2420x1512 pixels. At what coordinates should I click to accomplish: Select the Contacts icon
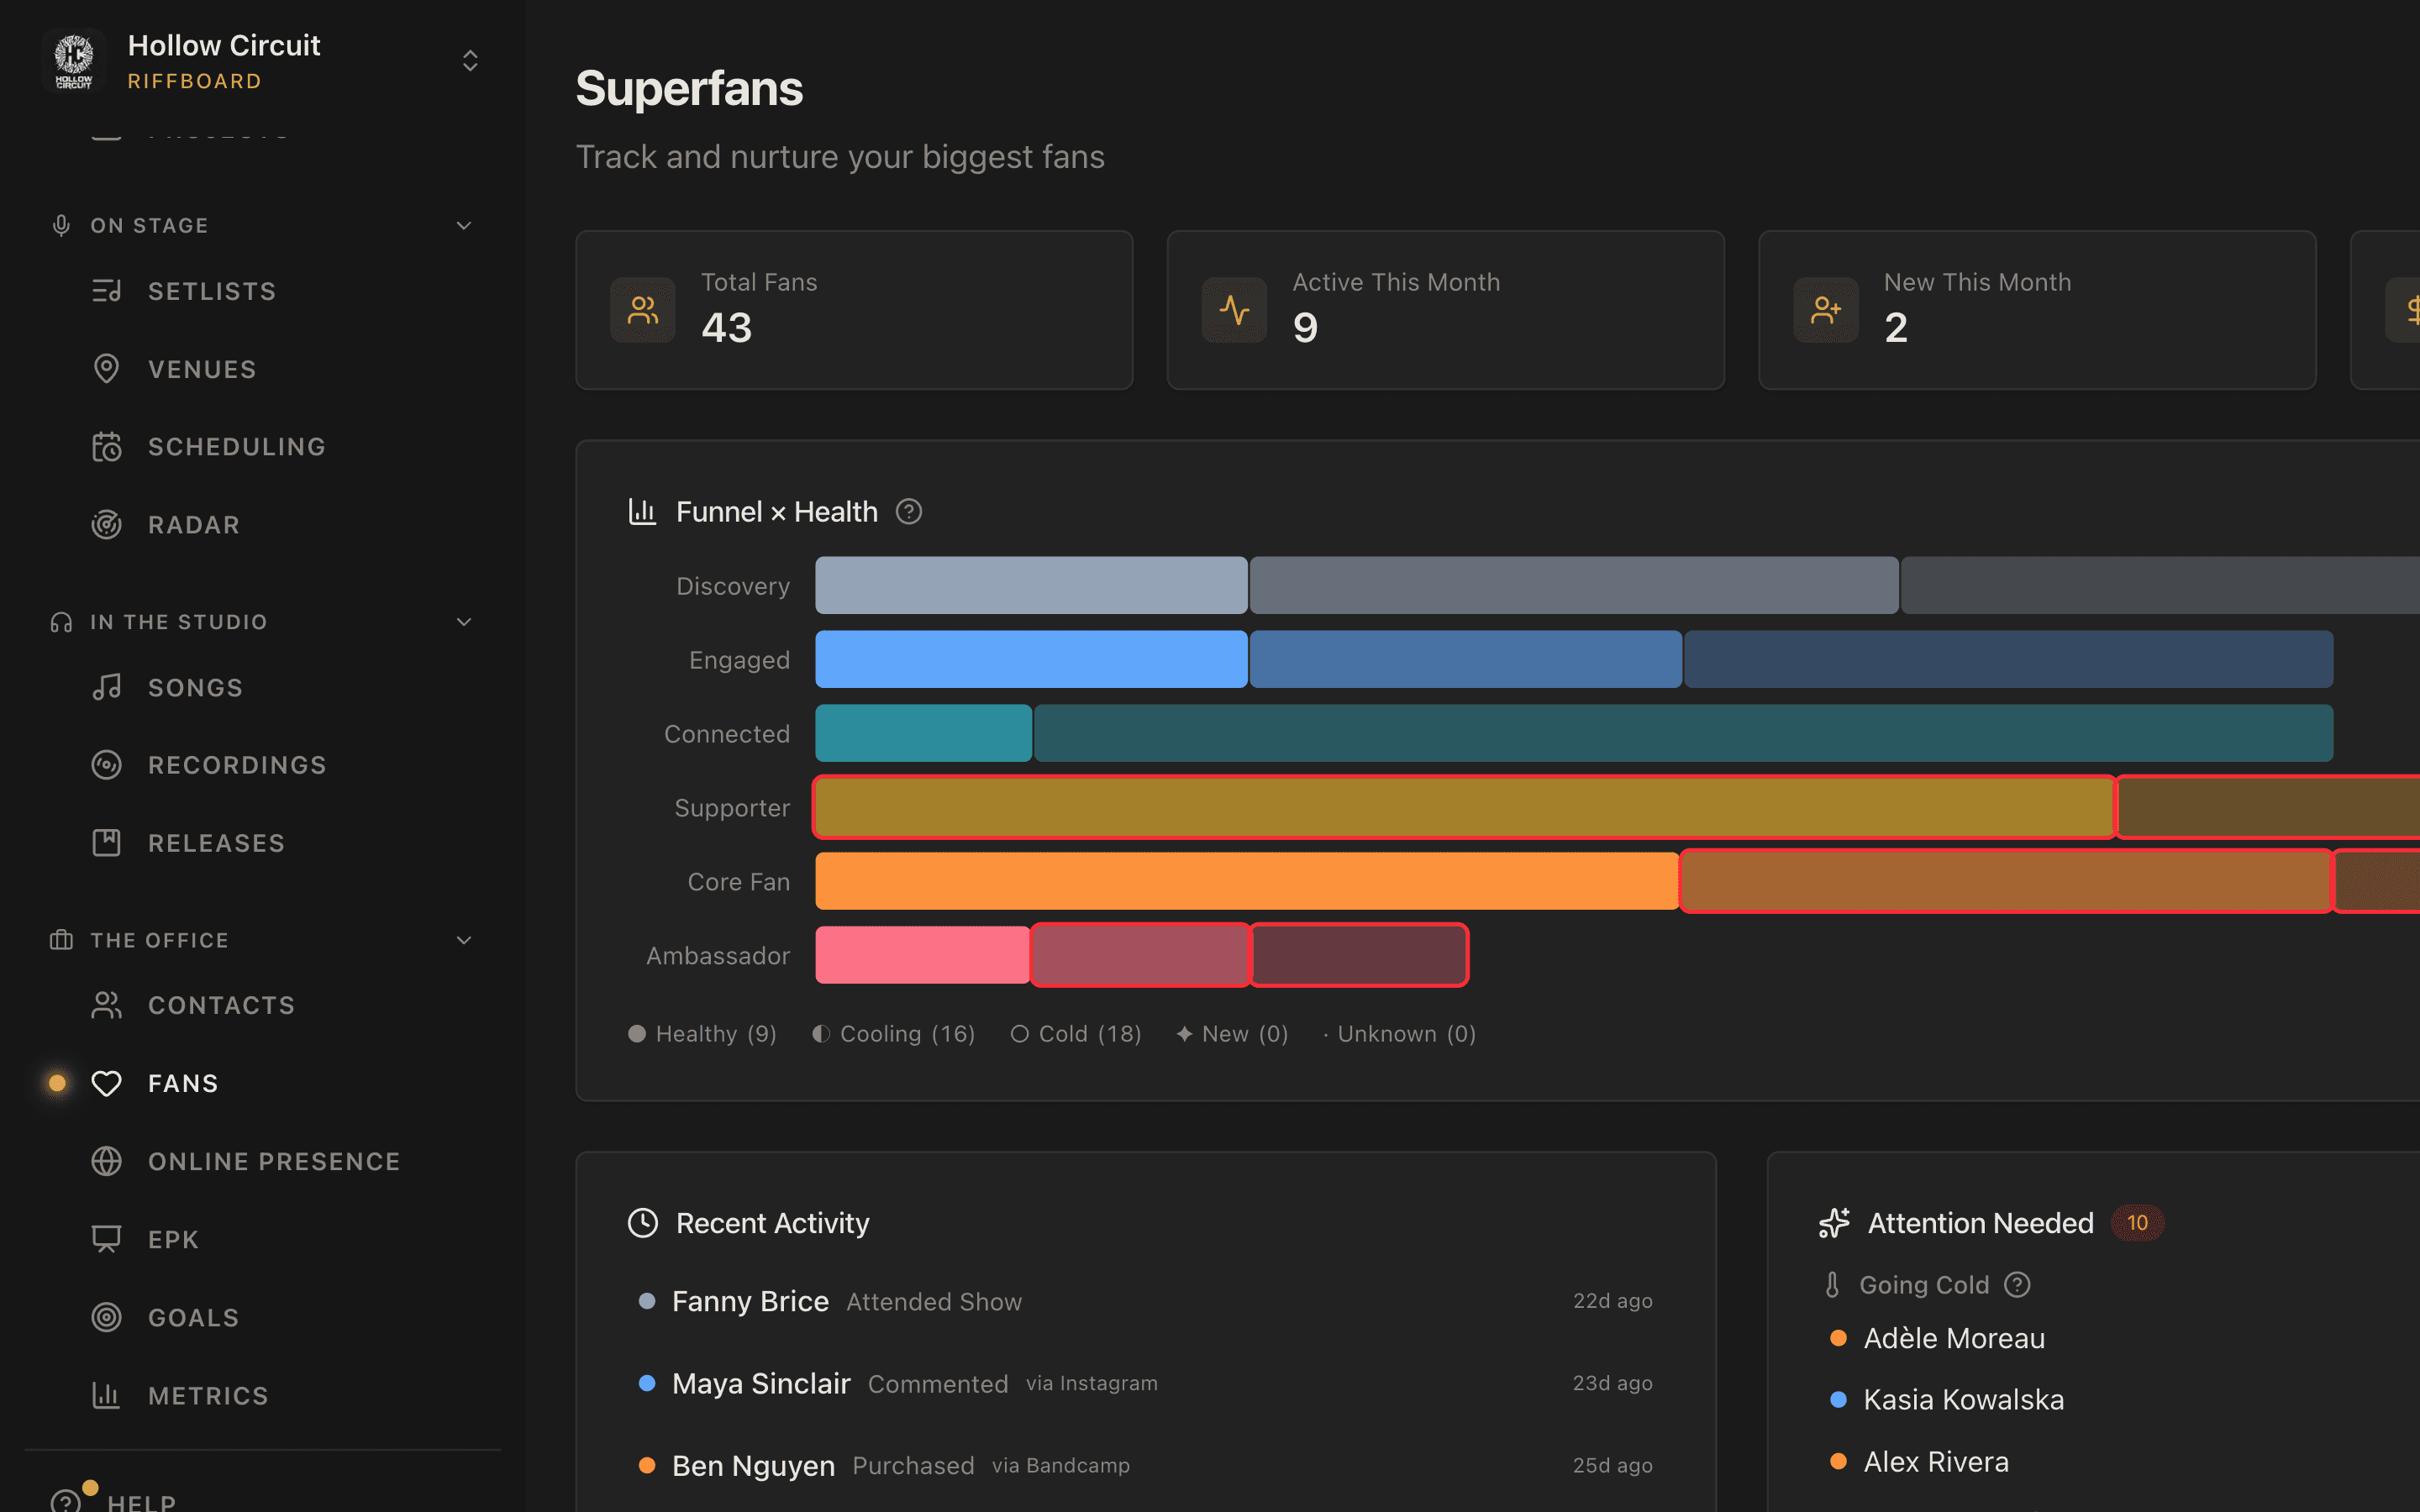(107, 1005)
